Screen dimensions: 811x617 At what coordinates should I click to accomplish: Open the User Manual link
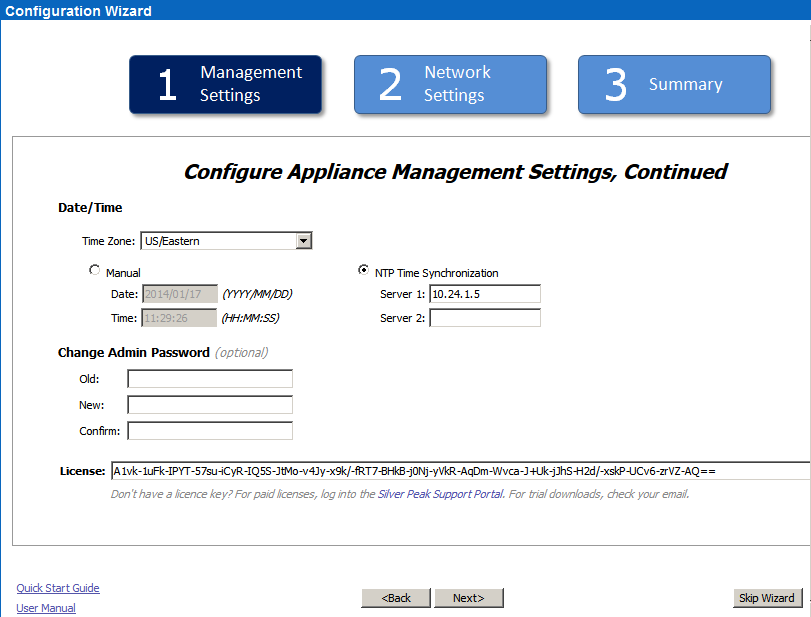point(46,608)
